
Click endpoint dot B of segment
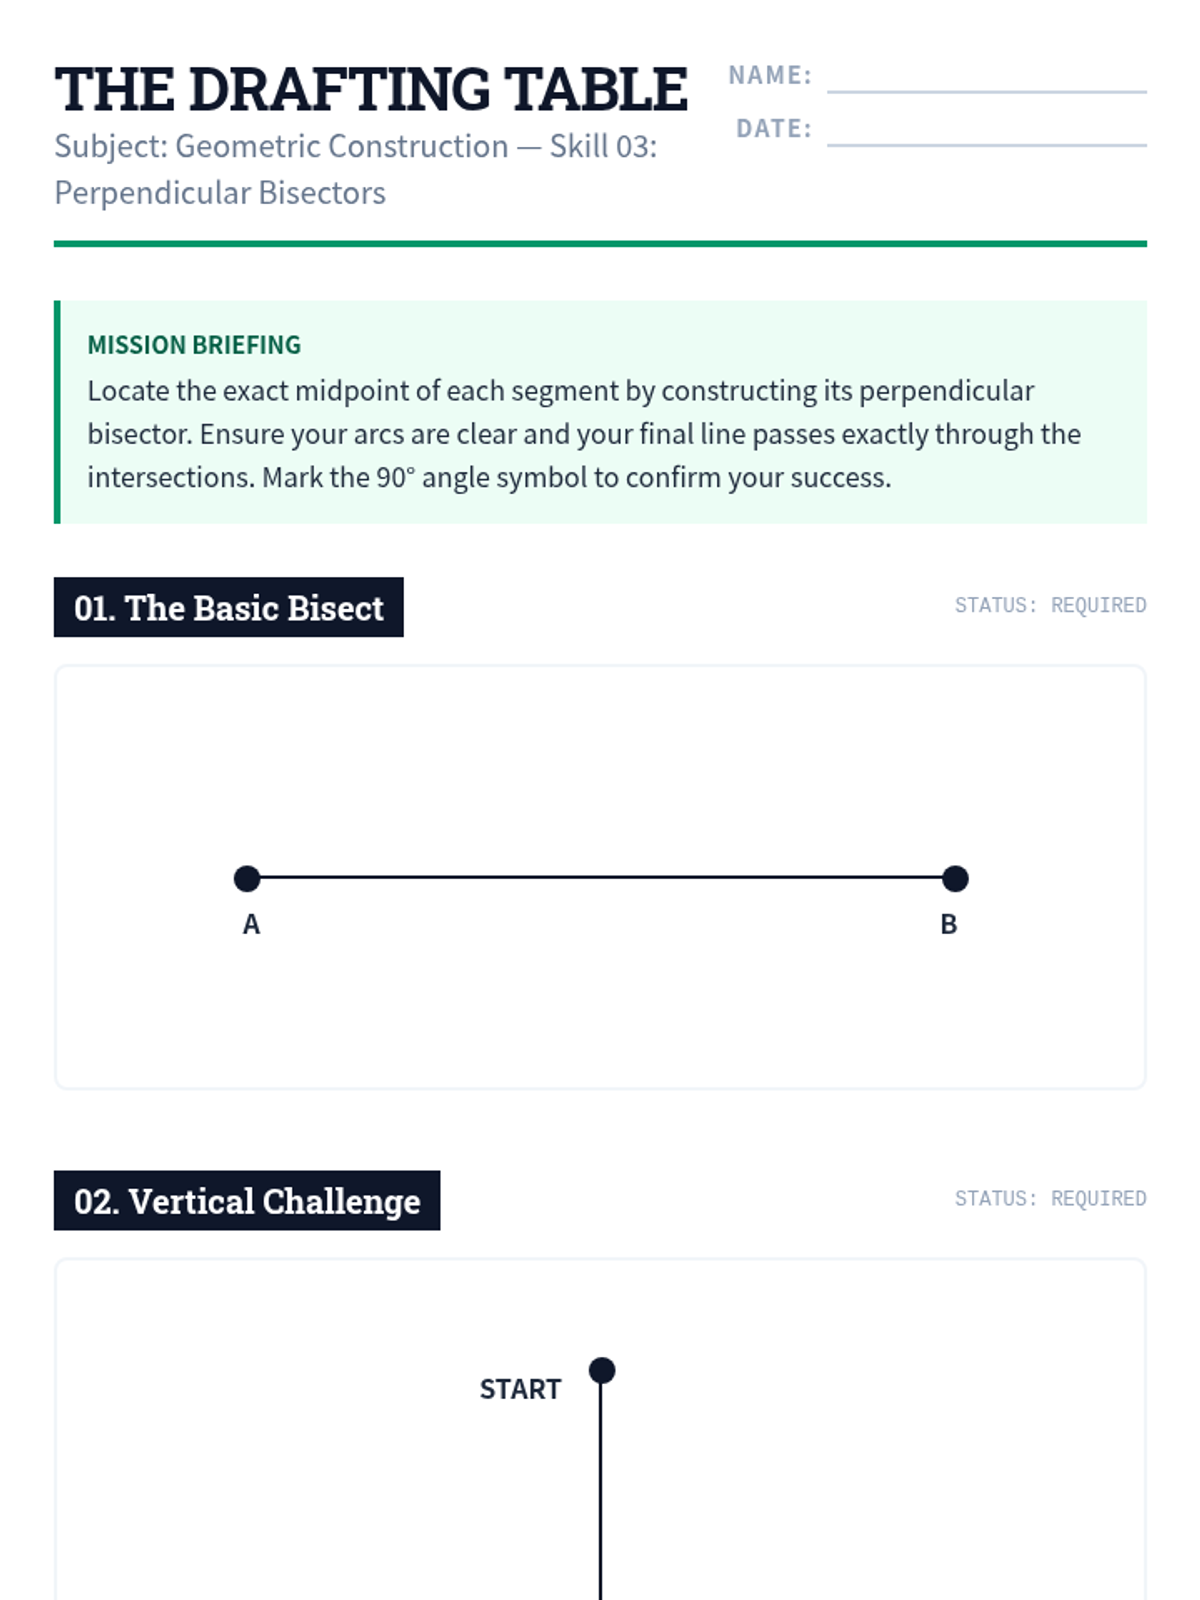(955, 878)
